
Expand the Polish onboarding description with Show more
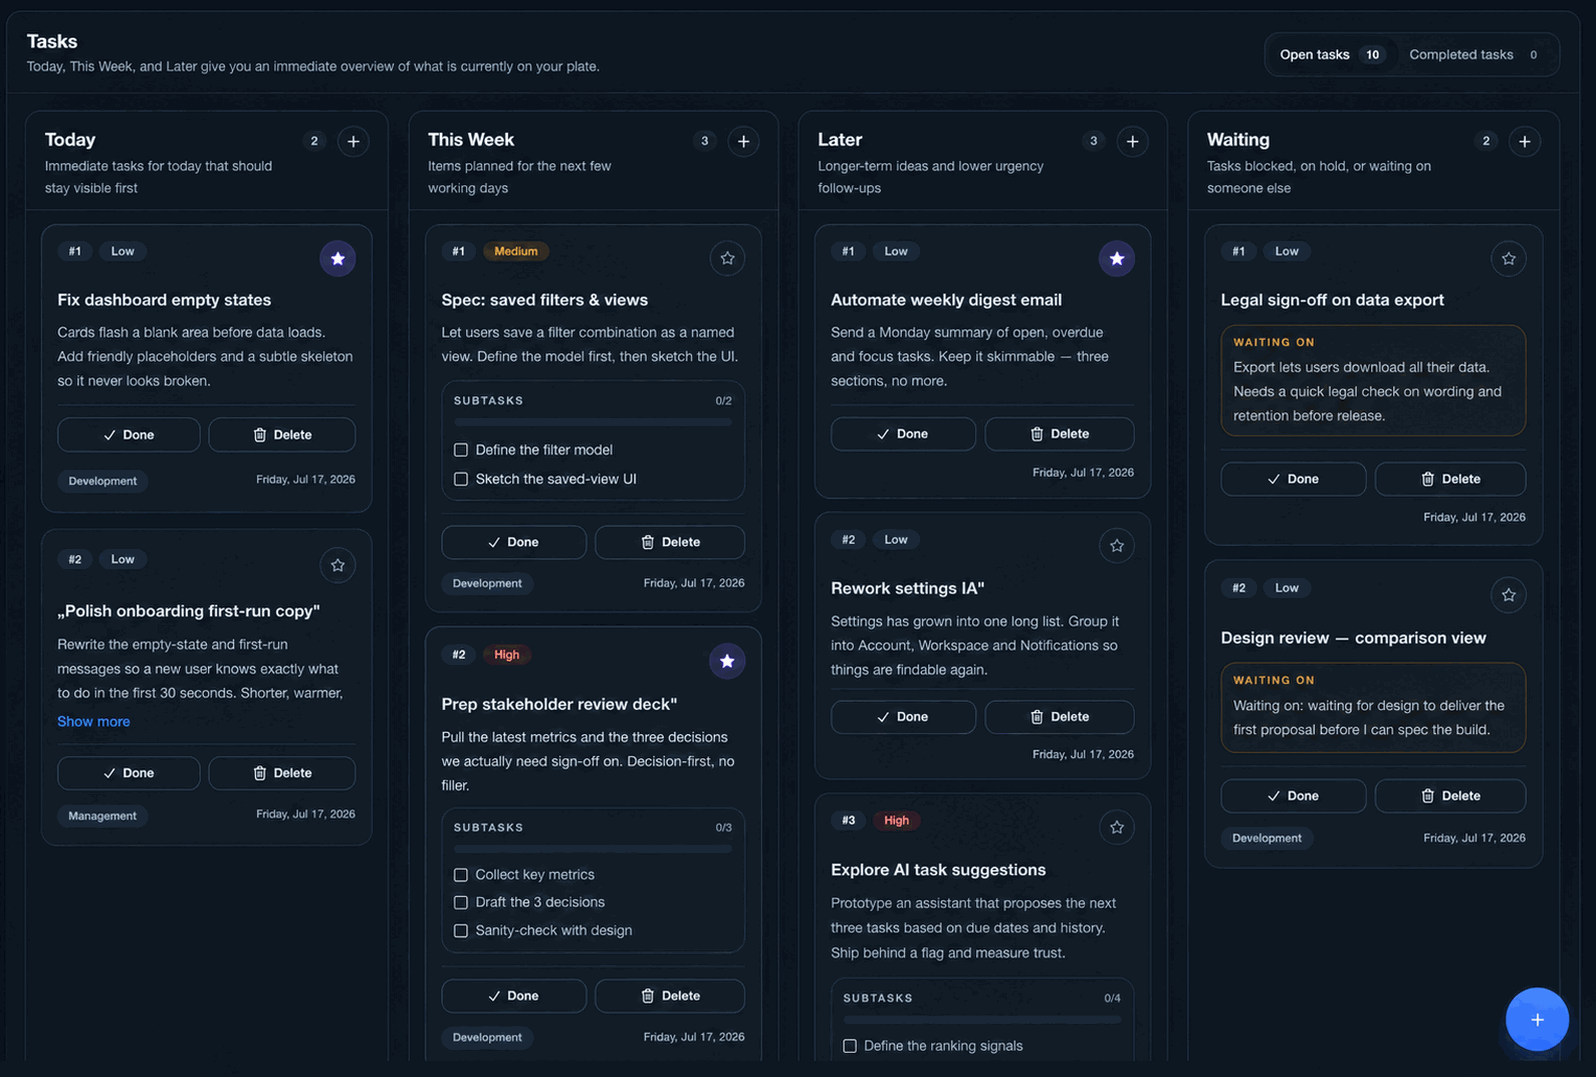coord(93,721)
